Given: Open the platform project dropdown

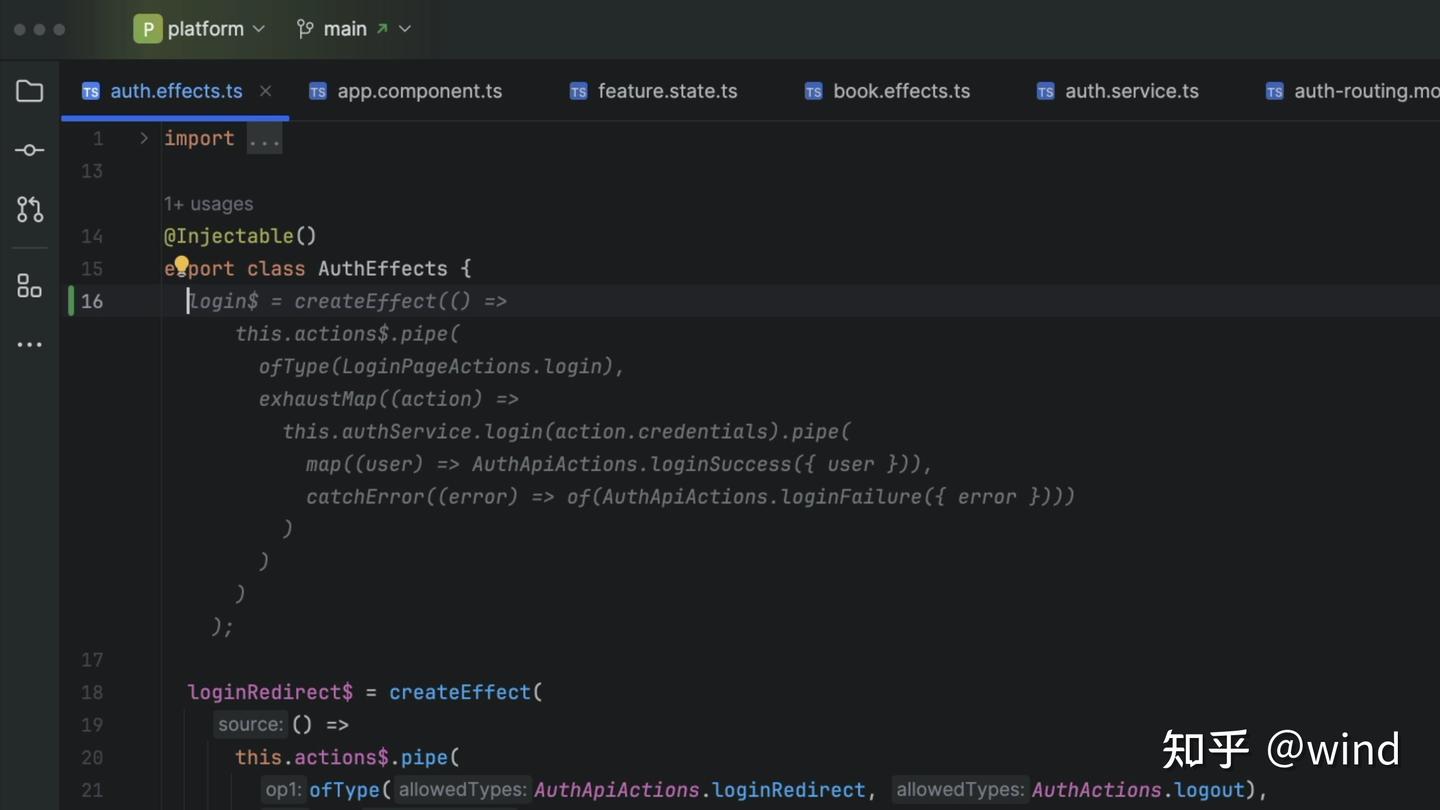Looking at the screenshot, I should pyautogui.click(x=259, y=29).
